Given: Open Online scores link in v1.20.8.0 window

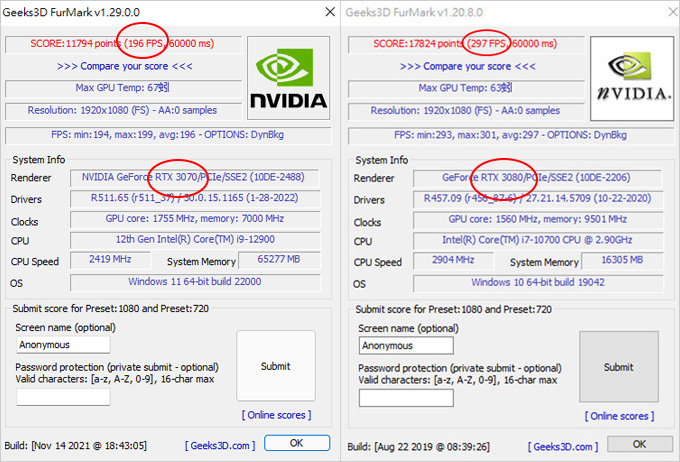Looking at the screenshot, I should click(619, 416).
